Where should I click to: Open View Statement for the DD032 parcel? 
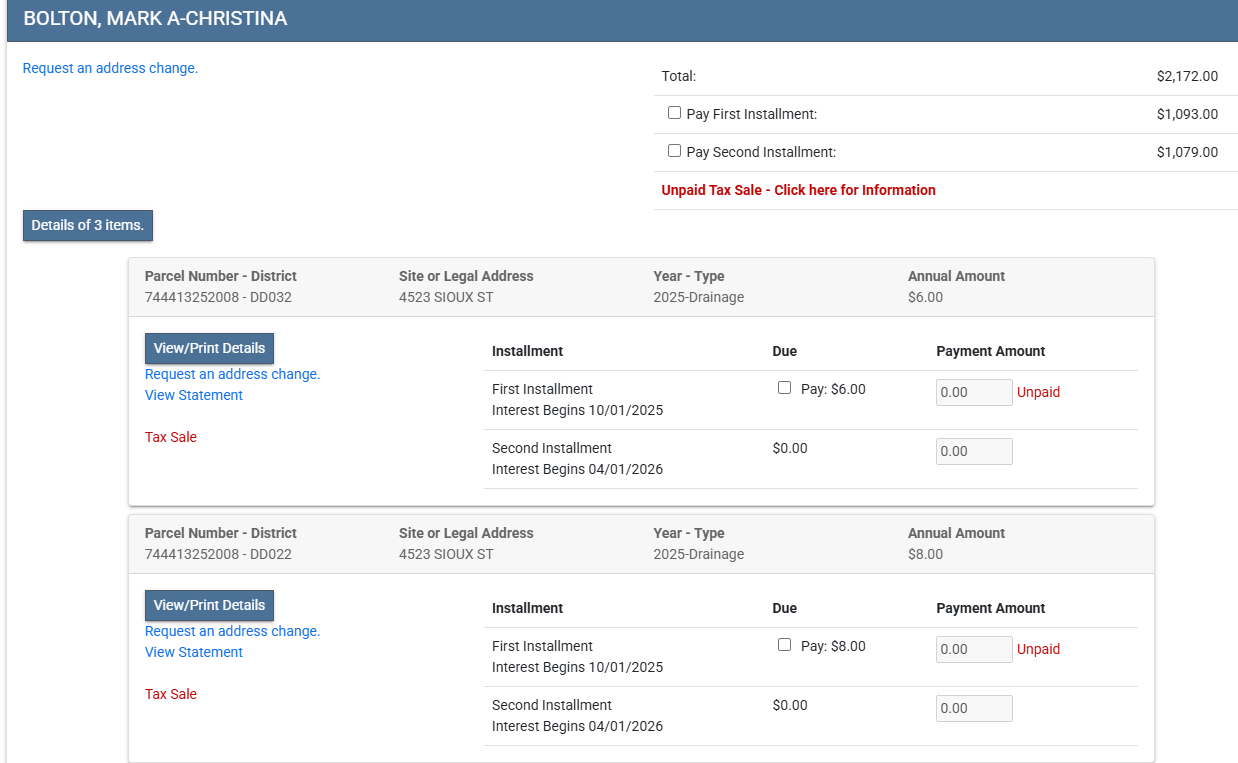(194, 395)
